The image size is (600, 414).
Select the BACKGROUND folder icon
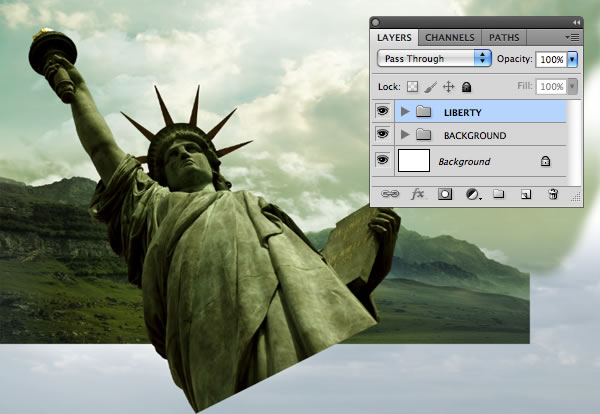(x=424, y=134)
